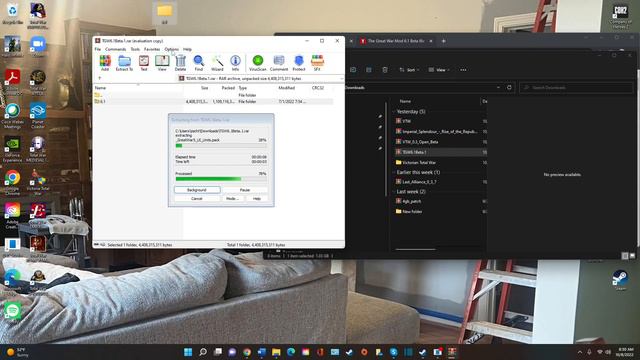The image size is (640, 360).
Task: Select the parent folder row '..'
Action: (213, 95)
